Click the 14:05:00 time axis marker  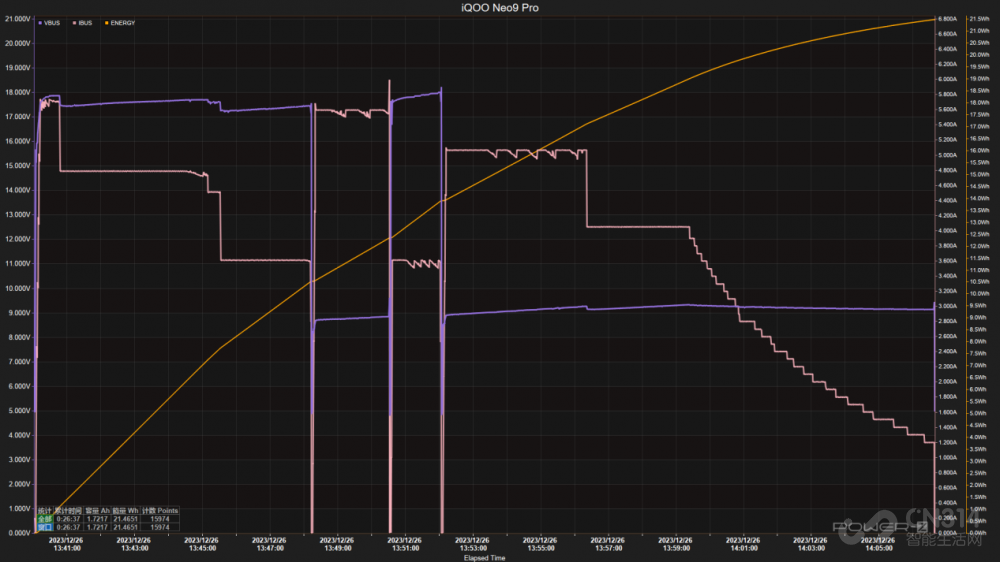pyautogui.click(x=879, y=548)
